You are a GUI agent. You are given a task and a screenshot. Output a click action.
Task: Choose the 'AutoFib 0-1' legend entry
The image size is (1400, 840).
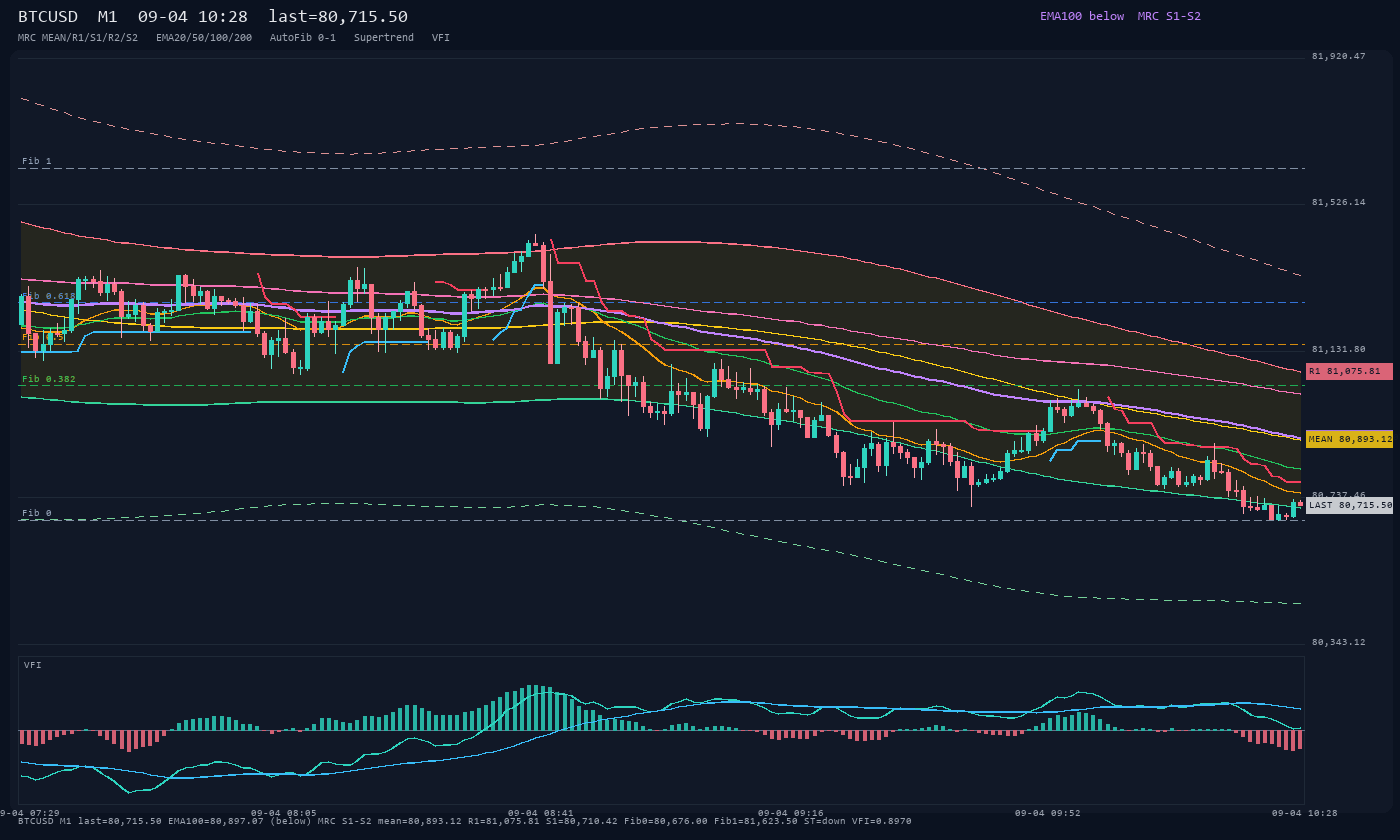[x=303, y=37]
